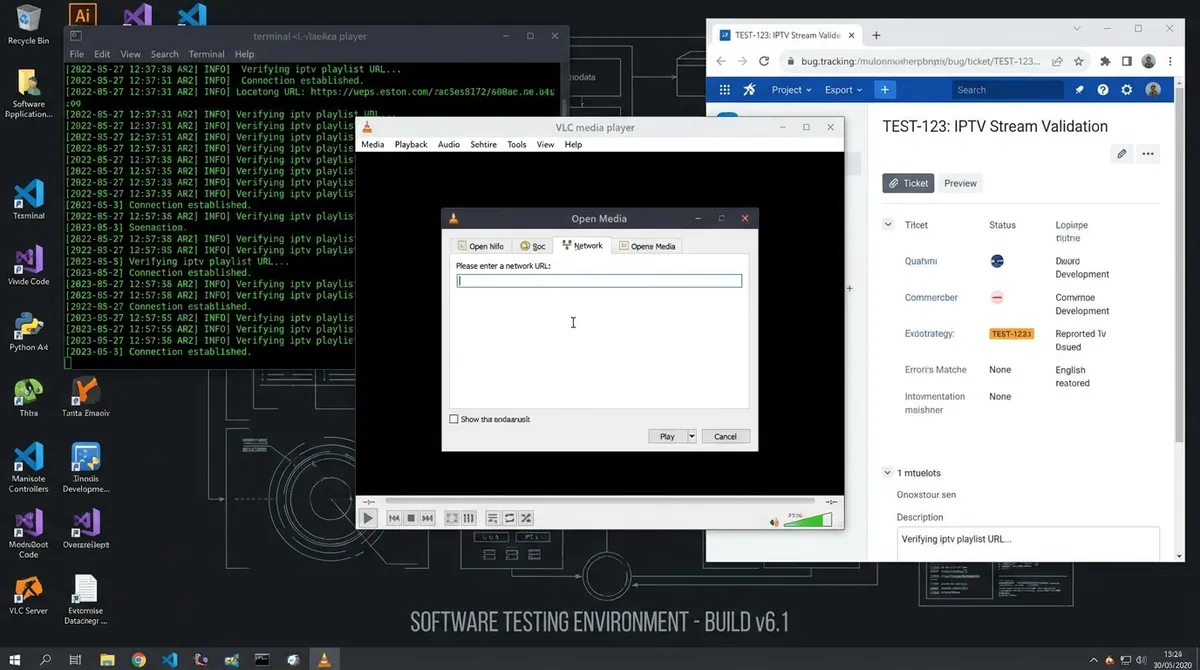Open the notifications pin icon in tracker
1200x670 pixels.
coord(1080,89)
